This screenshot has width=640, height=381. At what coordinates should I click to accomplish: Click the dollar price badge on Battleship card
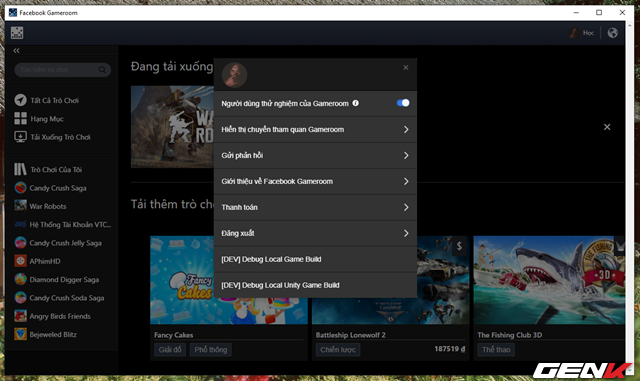click(x=459, y=246)
